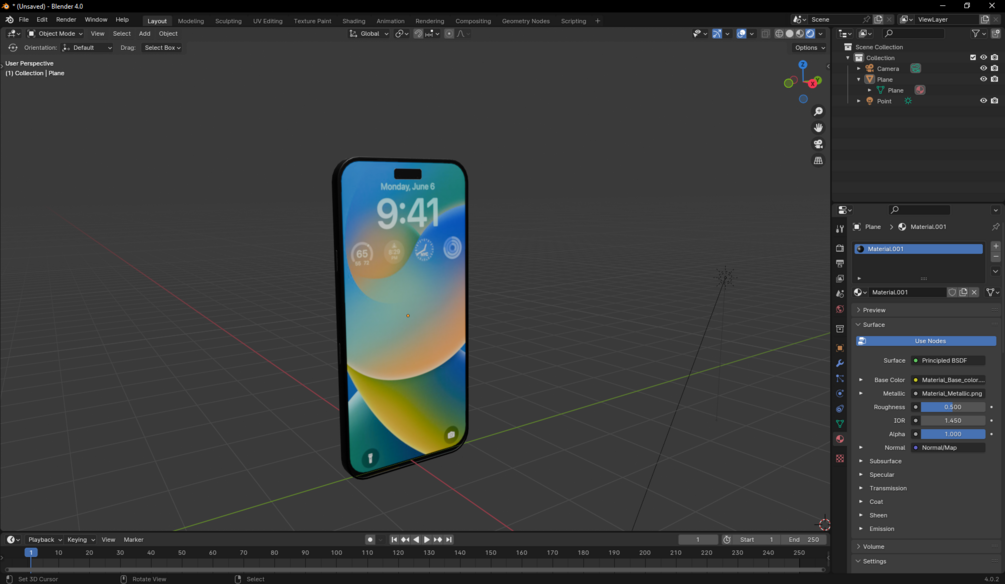Open the Render menu
1005x584 pixels.
(66, 20)
